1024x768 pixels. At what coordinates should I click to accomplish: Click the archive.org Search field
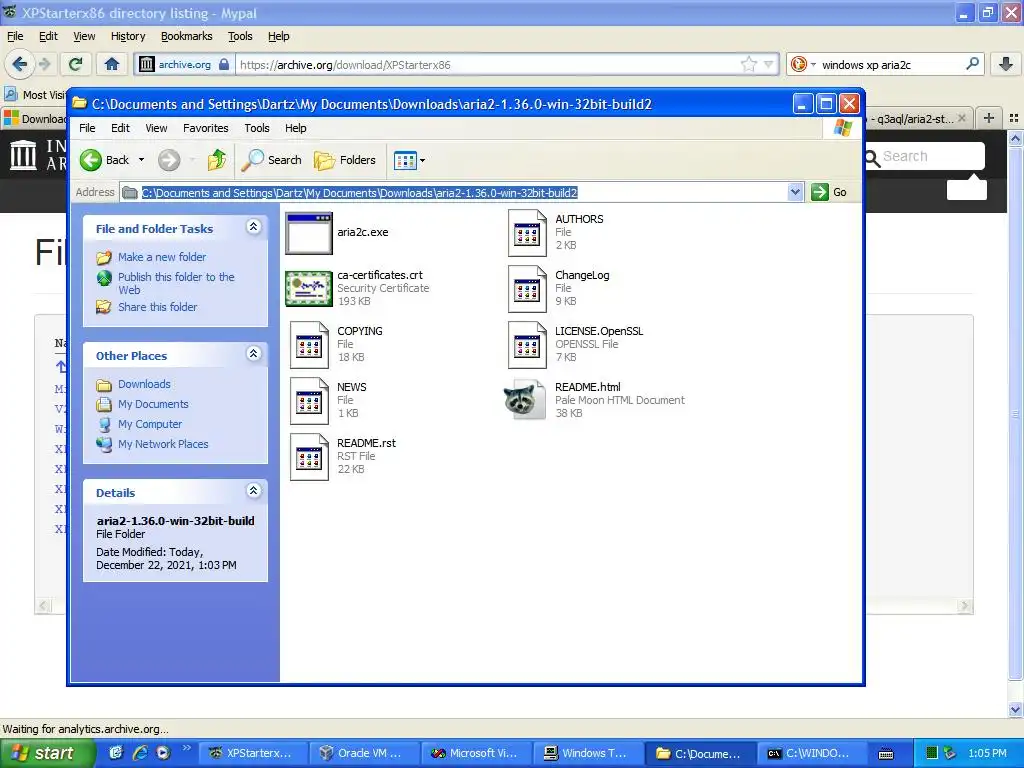tap(932, 157)
